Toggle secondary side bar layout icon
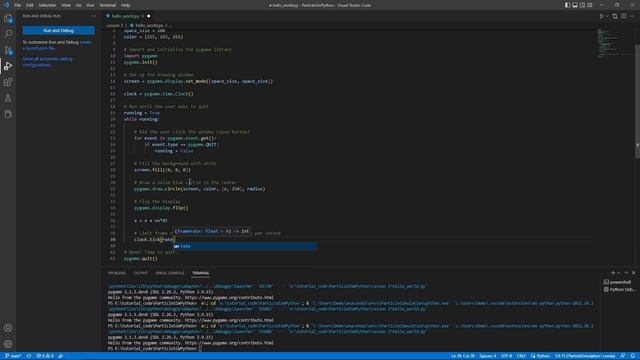The image size is (640, 360). coord(582,5)
